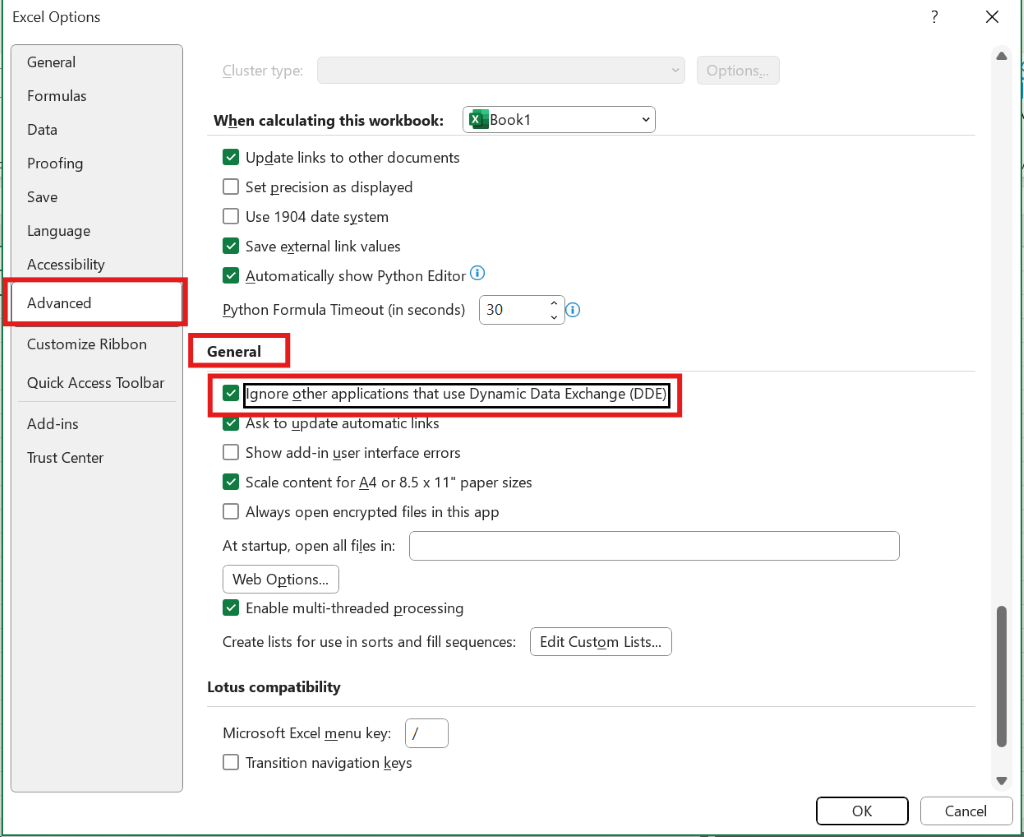Viewport: 1024px width, 837px height.
Task: Confirm with the OK button
Action: point(862,811)
